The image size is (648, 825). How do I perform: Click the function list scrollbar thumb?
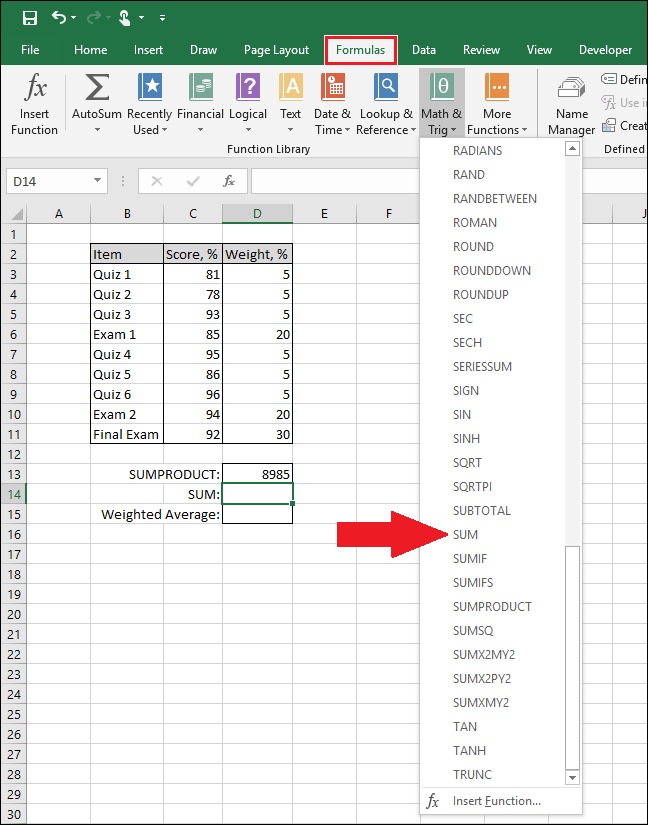[572, 657]
